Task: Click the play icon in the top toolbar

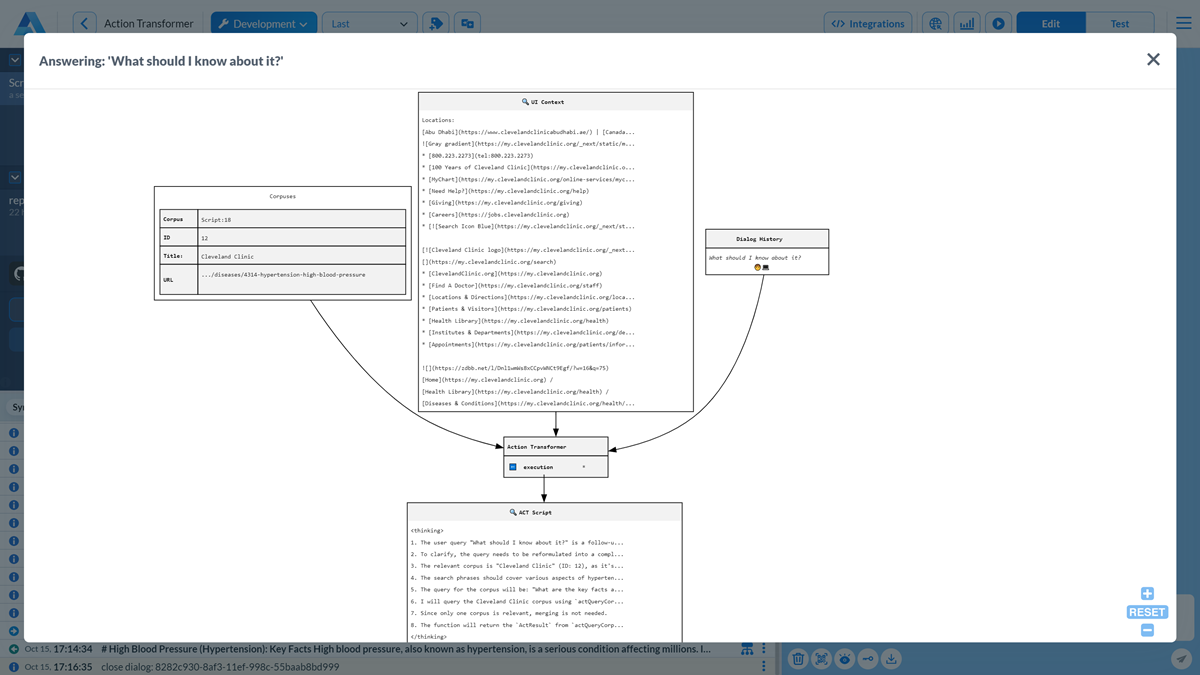Action: [x=997, y=22]
